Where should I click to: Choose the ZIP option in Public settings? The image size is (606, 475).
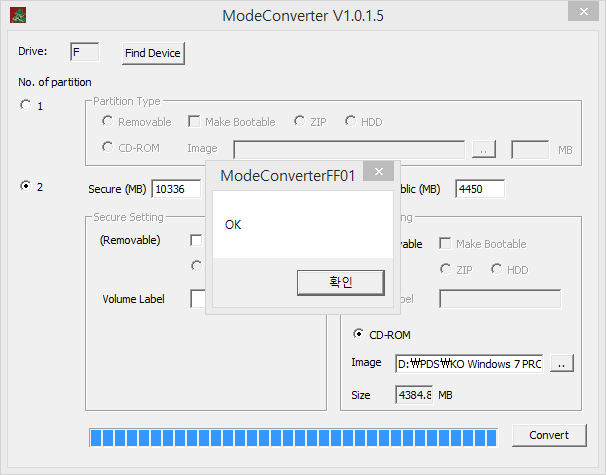tap(446, 270)
